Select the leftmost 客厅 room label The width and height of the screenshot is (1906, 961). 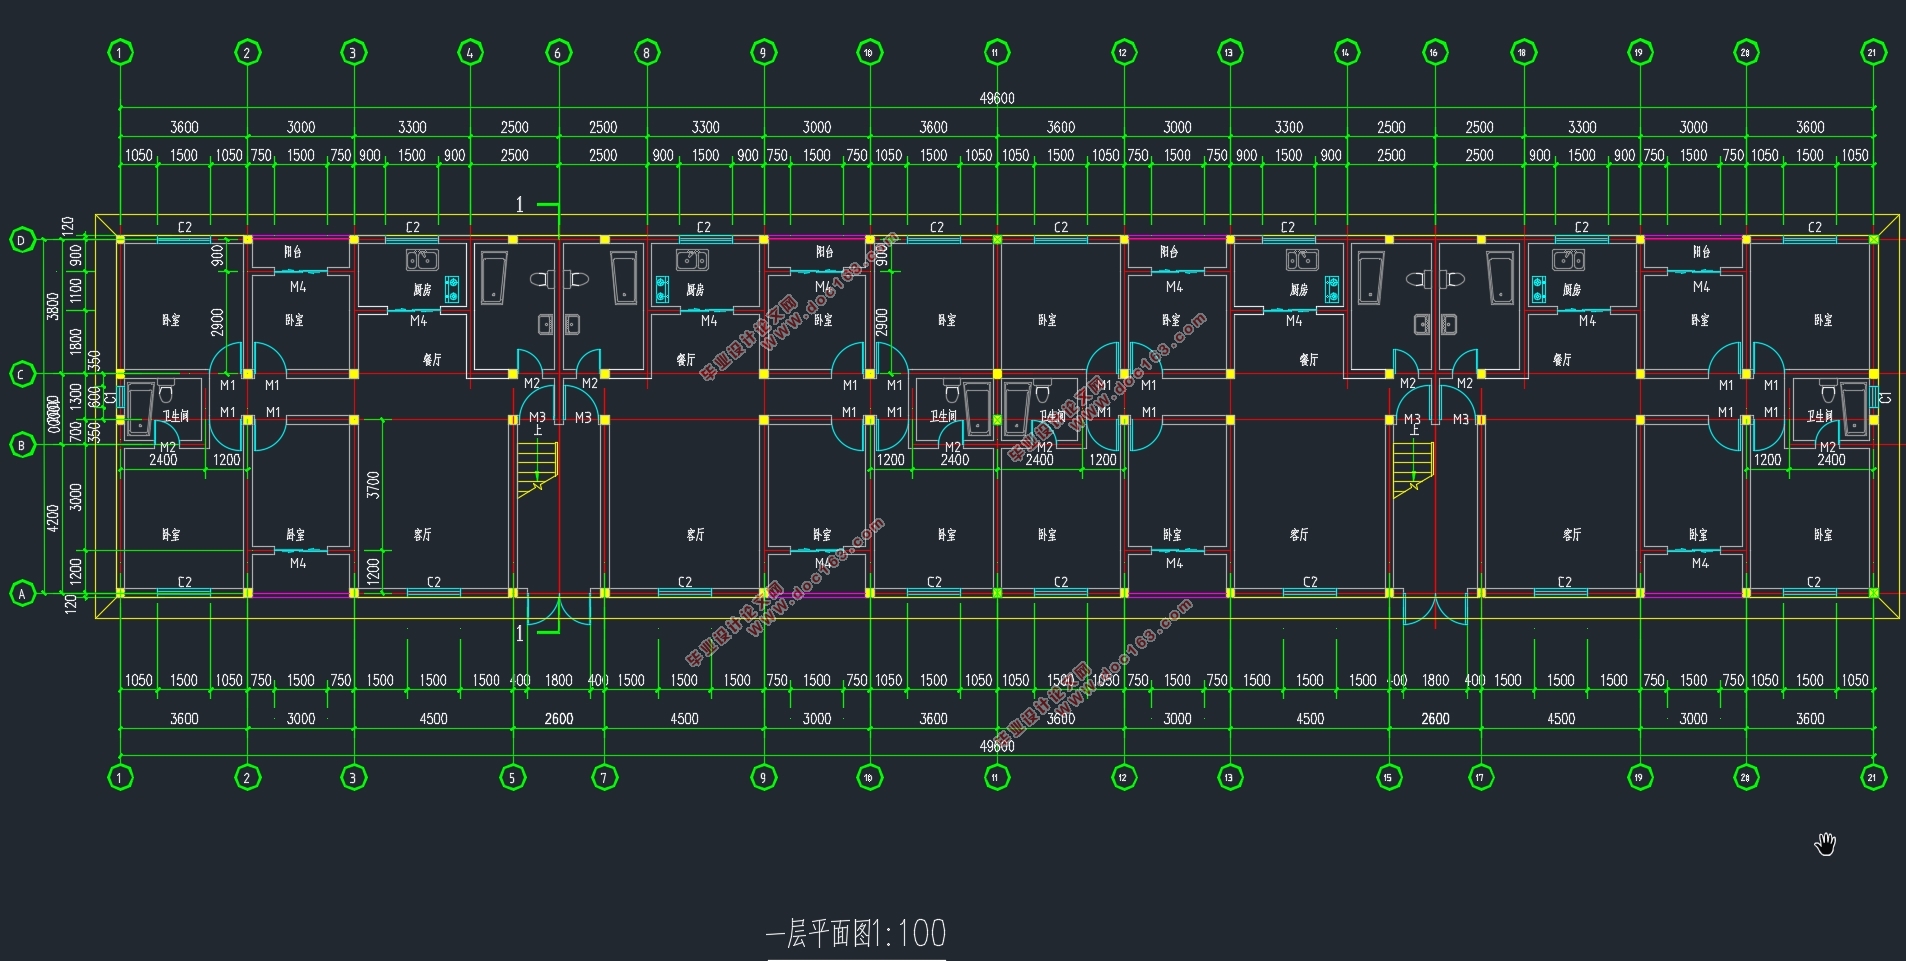coord(423,535)
